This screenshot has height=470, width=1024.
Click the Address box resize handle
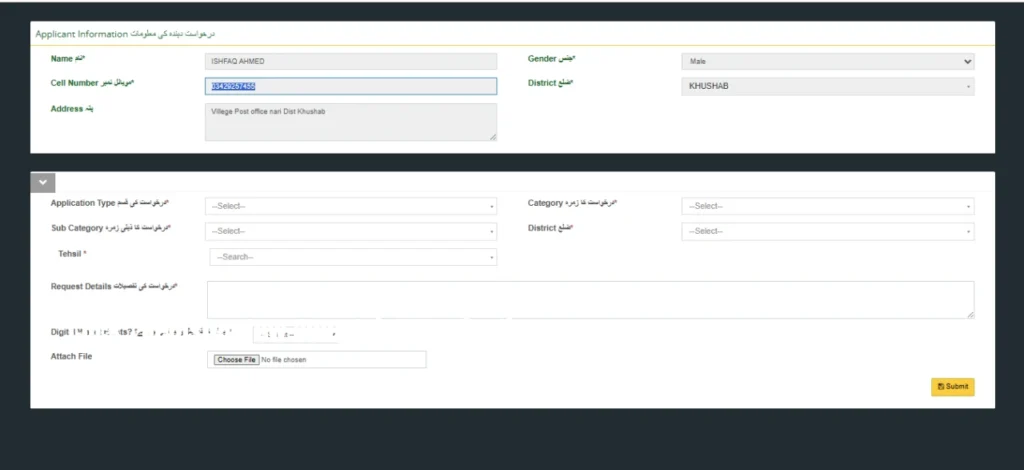[x=492, y=136]
